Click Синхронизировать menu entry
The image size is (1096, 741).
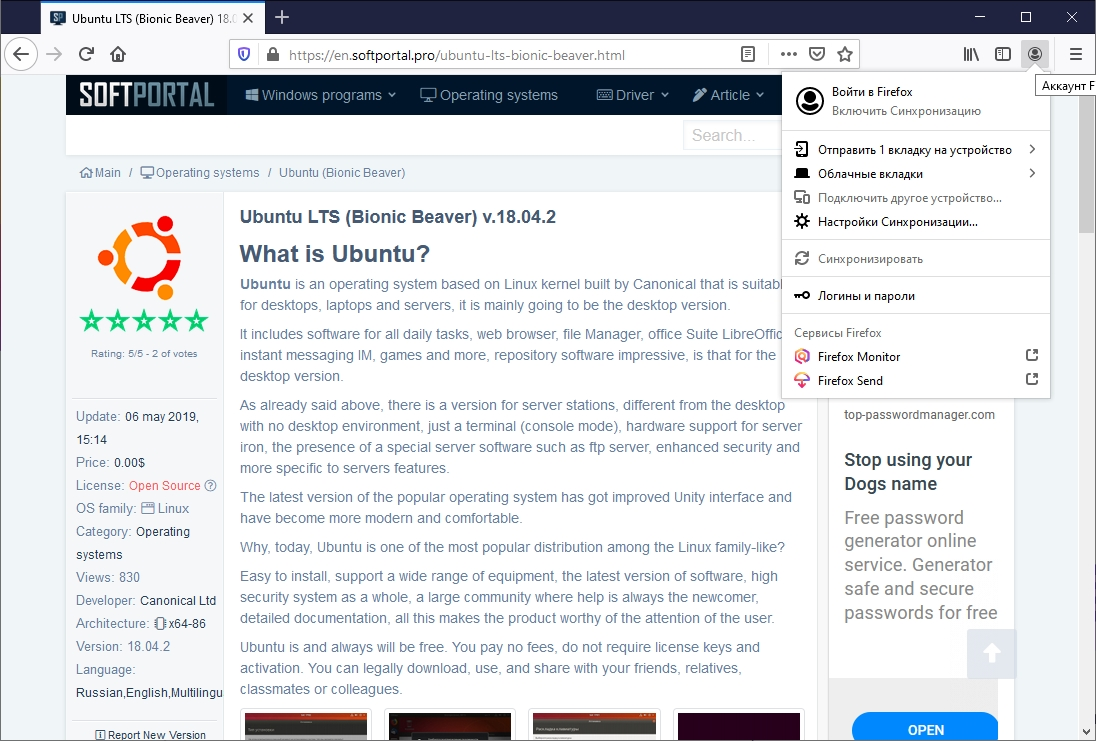click(916, 259)
